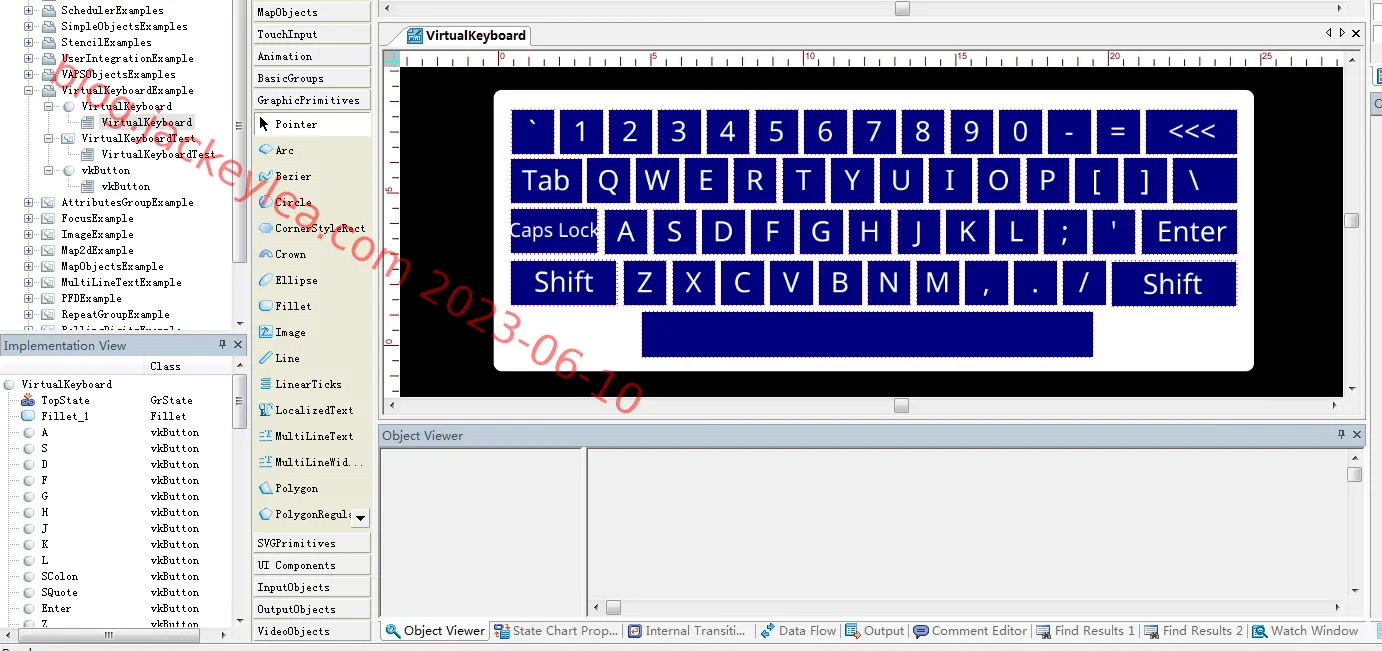1382x651 pixels.
Task: Choose the Ellipse tool
Action: coord(296,280)
